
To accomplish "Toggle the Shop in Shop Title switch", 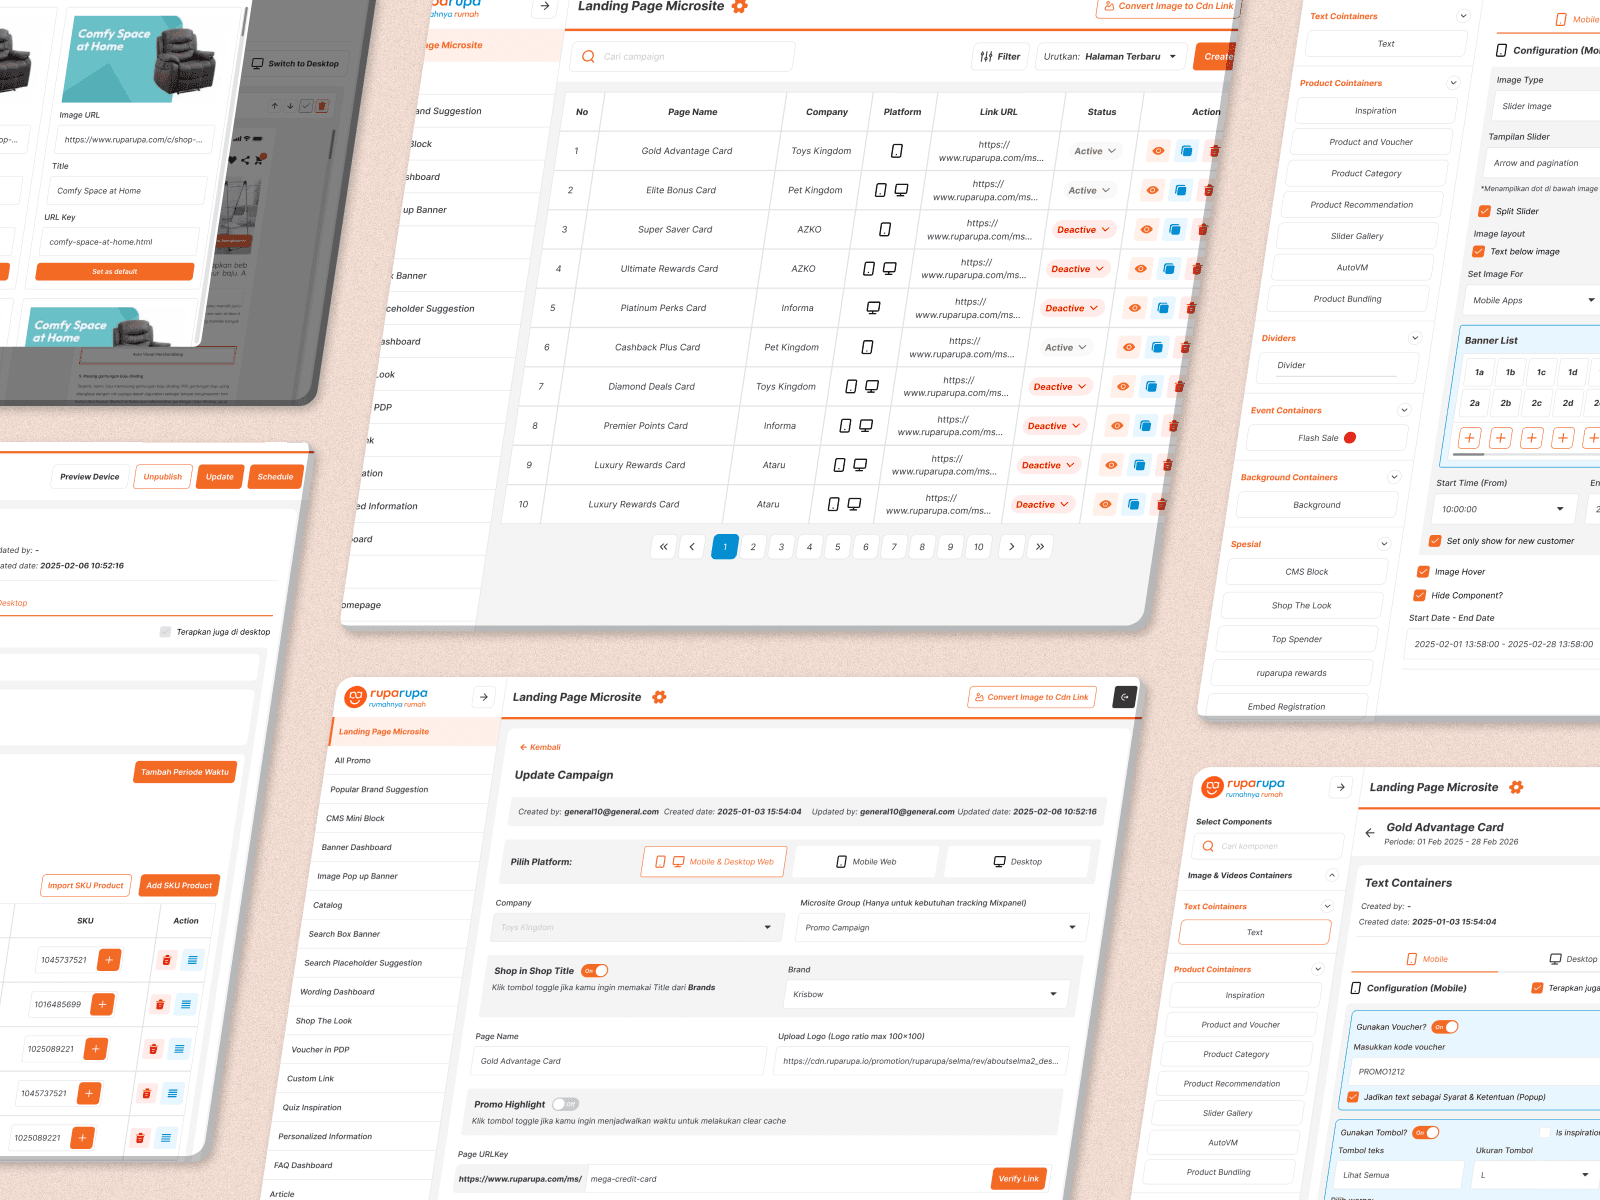I will 595,971.
